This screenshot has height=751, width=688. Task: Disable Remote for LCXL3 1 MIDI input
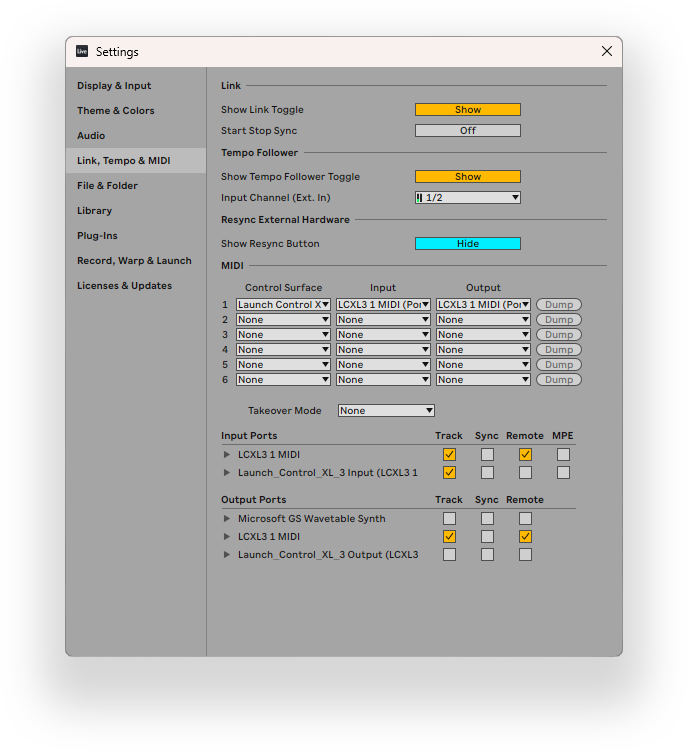(x=525, y=455)
